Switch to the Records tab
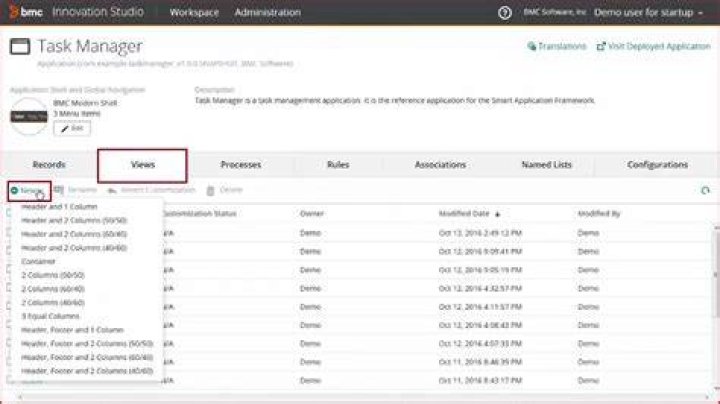720x404 pixels. (49, 164)
